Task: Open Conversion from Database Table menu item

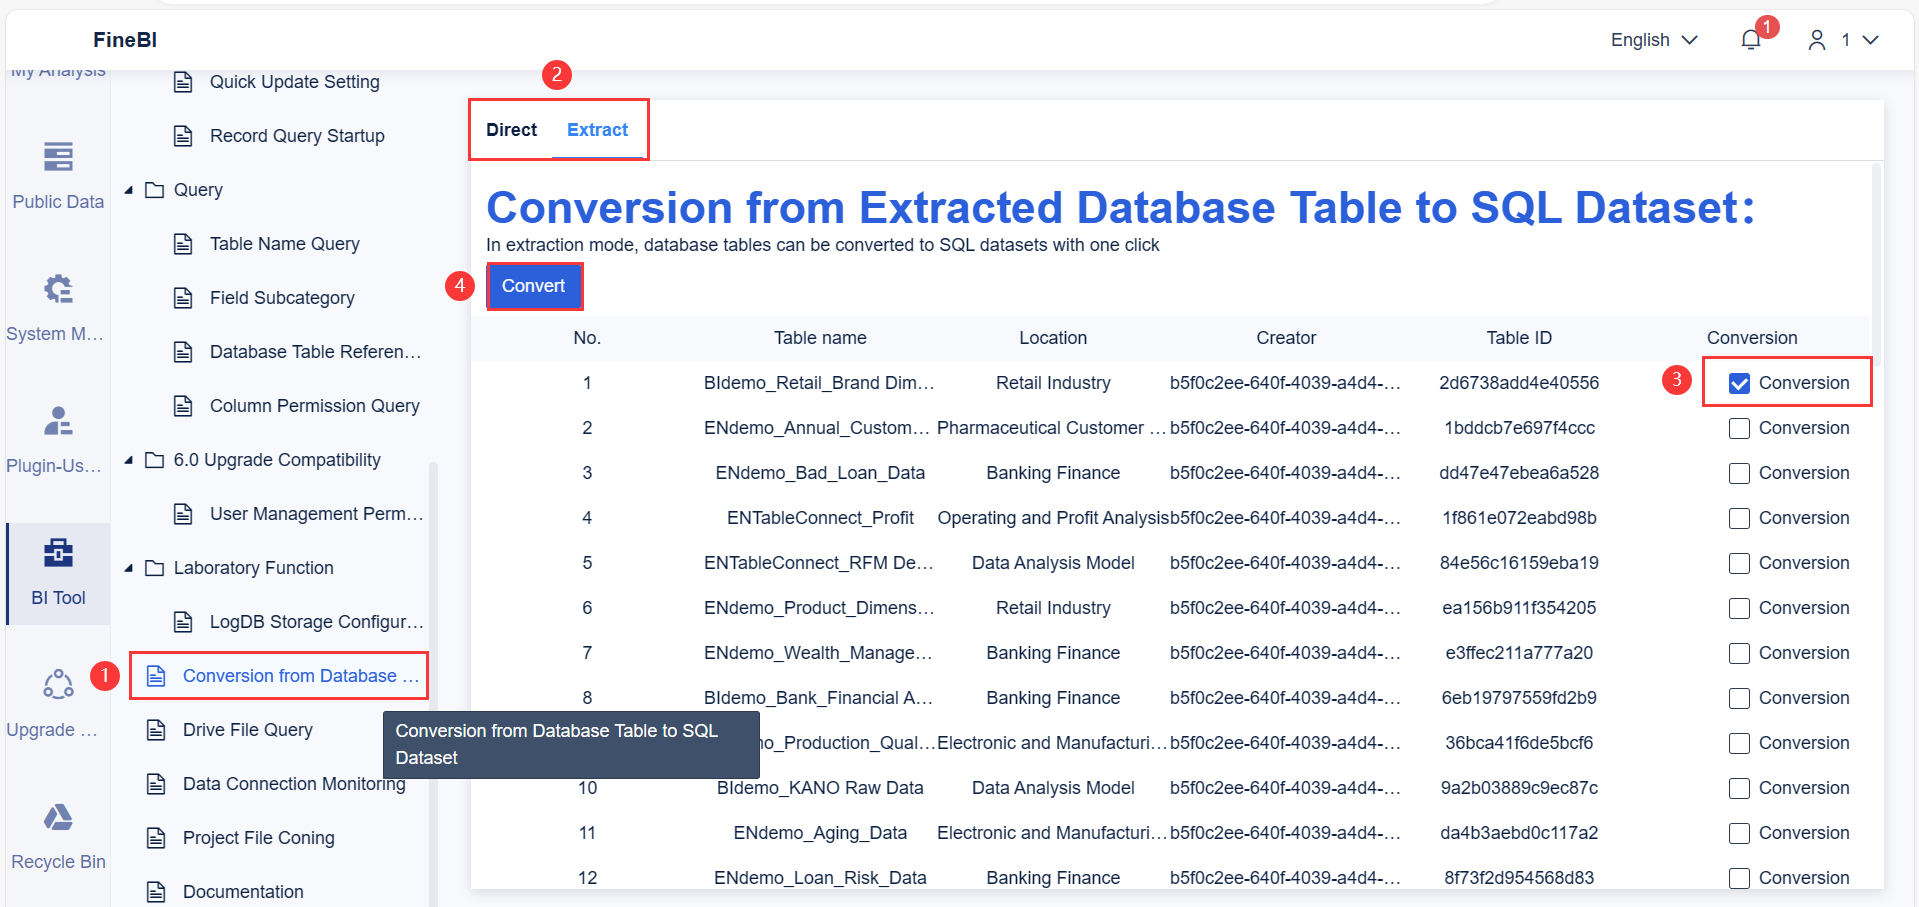Action: 280,676
